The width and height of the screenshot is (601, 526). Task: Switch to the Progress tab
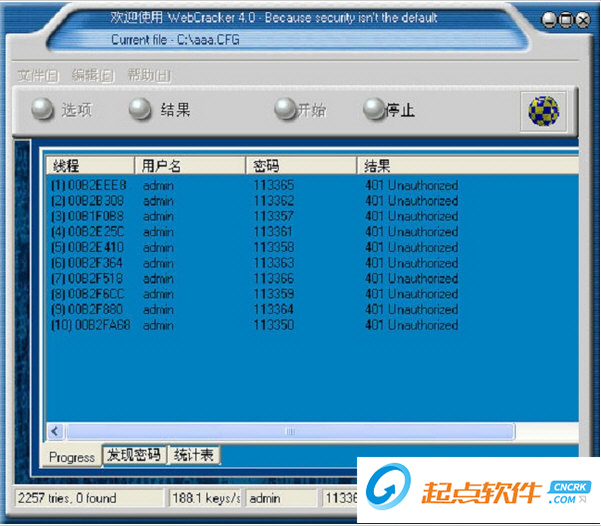tap(72, 457)
